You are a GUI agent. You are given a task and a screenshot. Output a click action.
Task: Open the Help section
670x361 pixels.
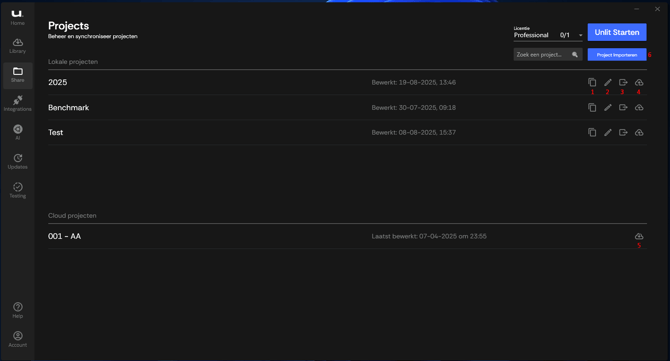point(18,311)
